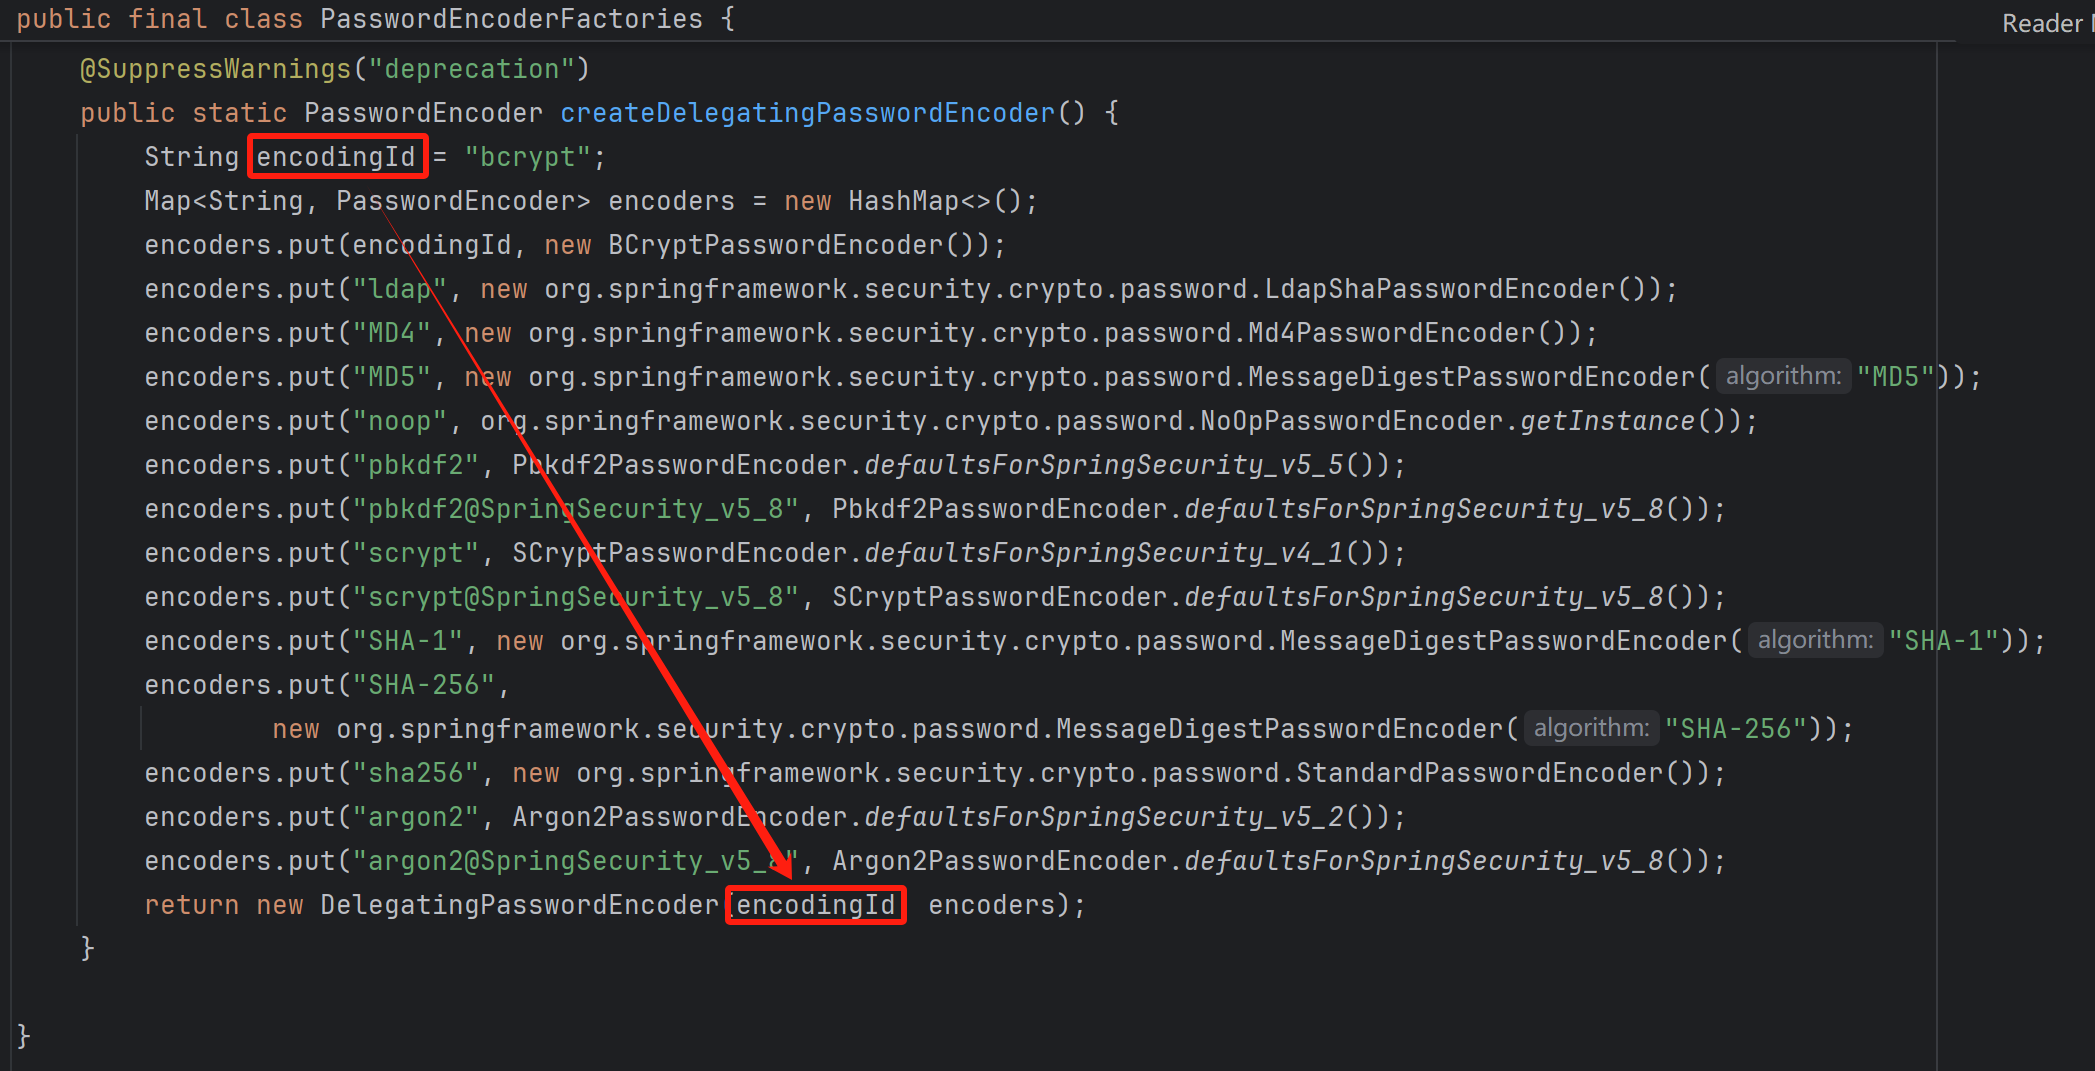The height and width of the screenshot is (1071, 2095).
Task: Click the @SuppressWarnings annotation
Action: pos(215,69)
